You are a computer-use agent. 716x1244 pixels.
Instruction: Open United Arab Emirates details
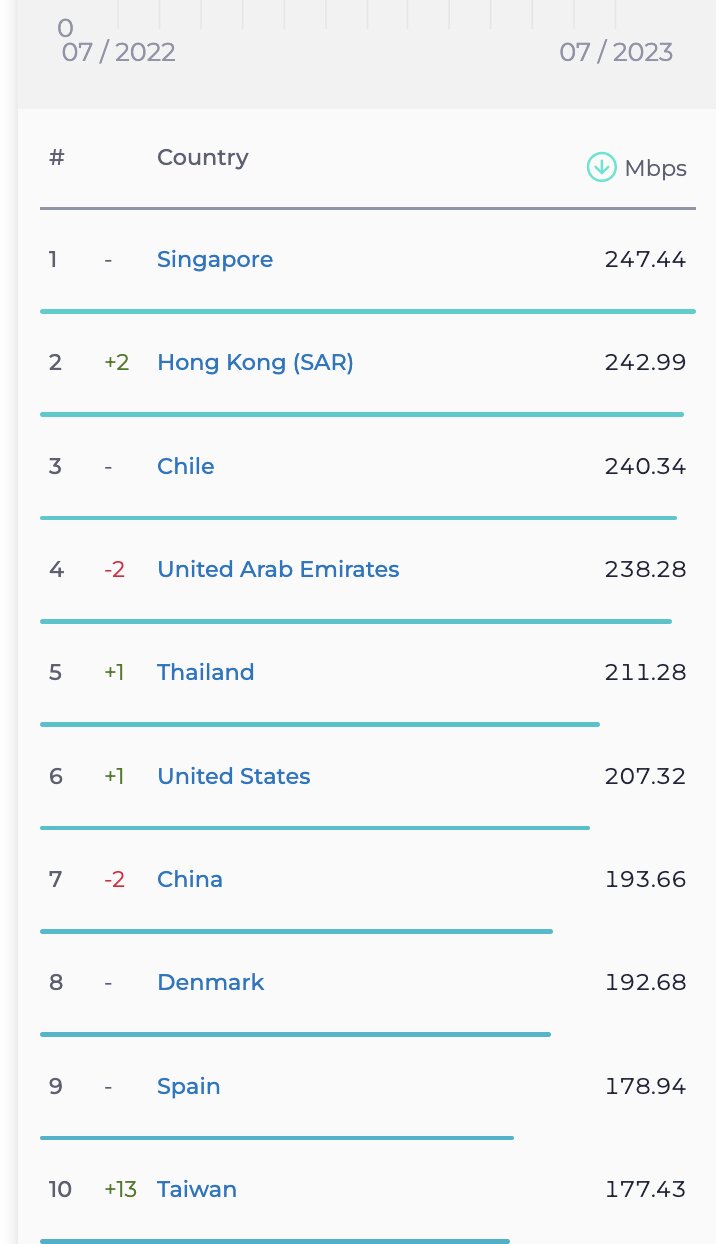[x=278, y=569]
